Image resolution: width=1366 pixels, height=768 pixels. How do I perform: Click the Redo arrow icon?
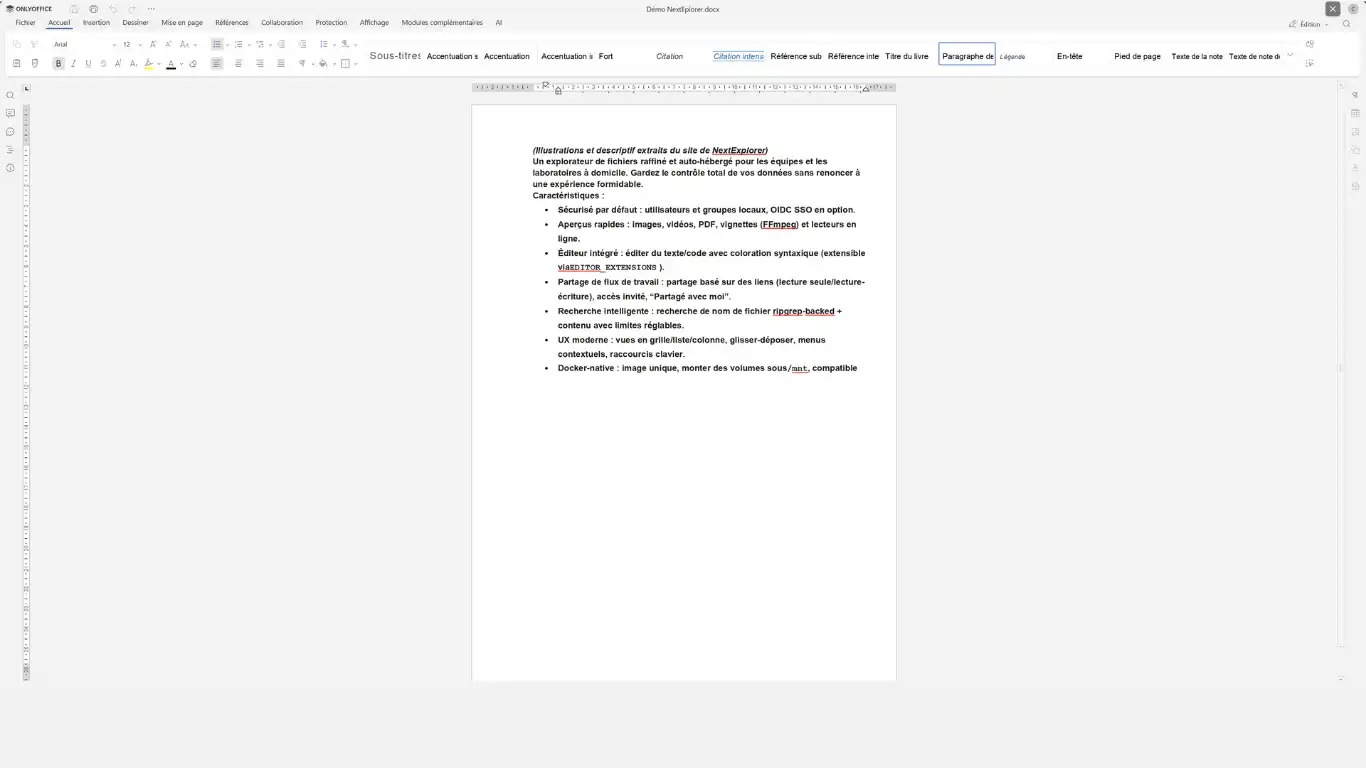click(132, 9)
